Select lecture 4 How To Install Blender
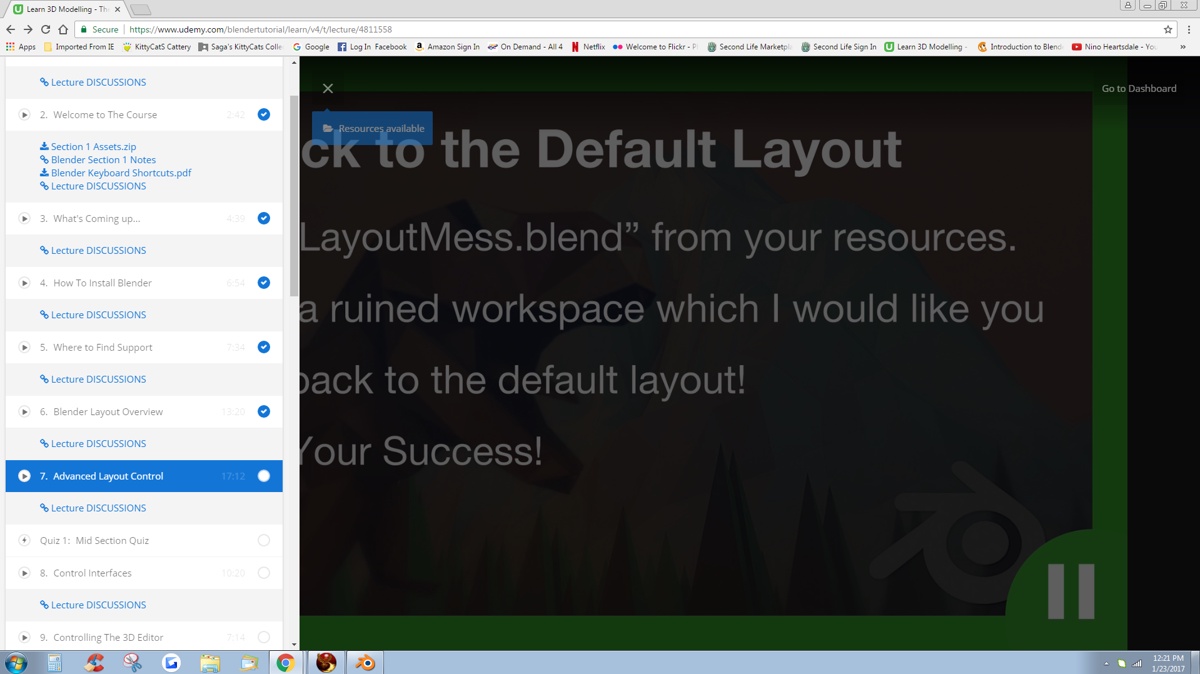Image resolution: width=1200 pixels, height=674 pixels. click(x=144, y=283)
